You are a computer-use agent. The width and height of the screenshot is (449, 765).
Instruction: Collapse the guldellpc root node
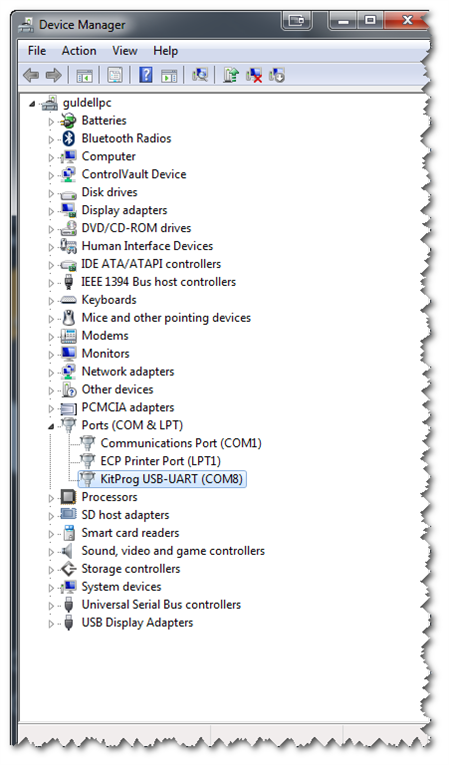coord(32,103)
